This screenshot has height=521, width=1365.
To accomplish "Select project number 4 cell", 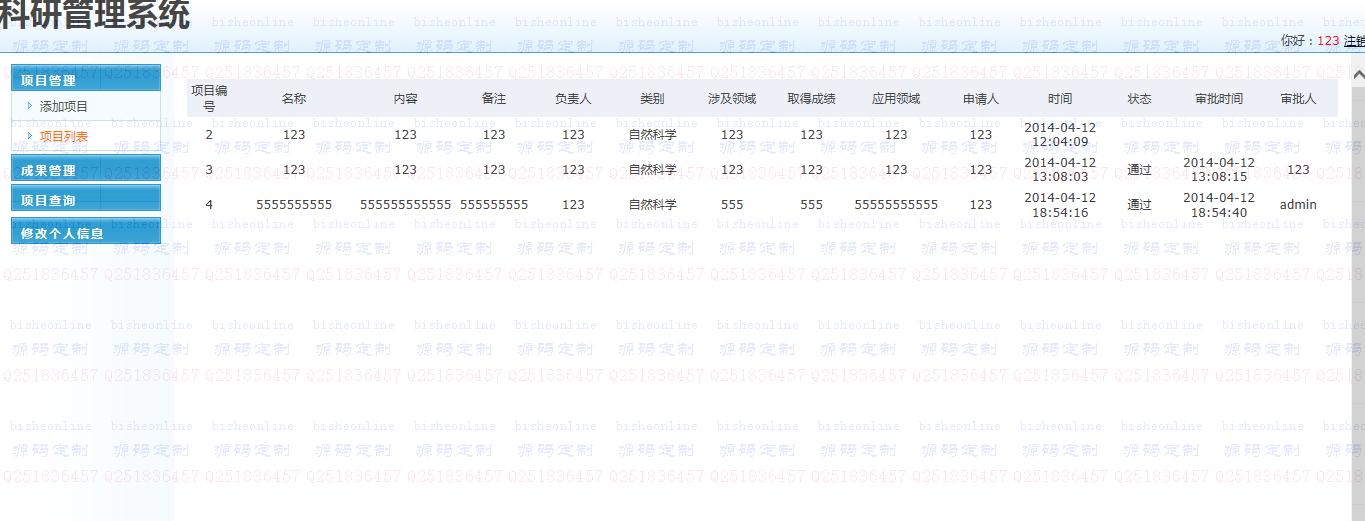I will click(x=209, y=204).
